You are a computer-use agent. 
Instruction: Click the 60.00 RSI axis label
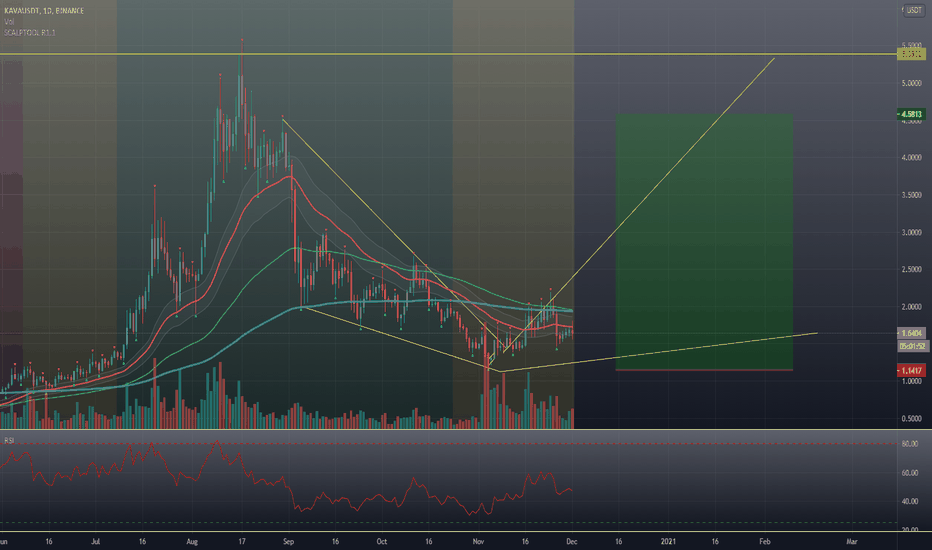909,473
